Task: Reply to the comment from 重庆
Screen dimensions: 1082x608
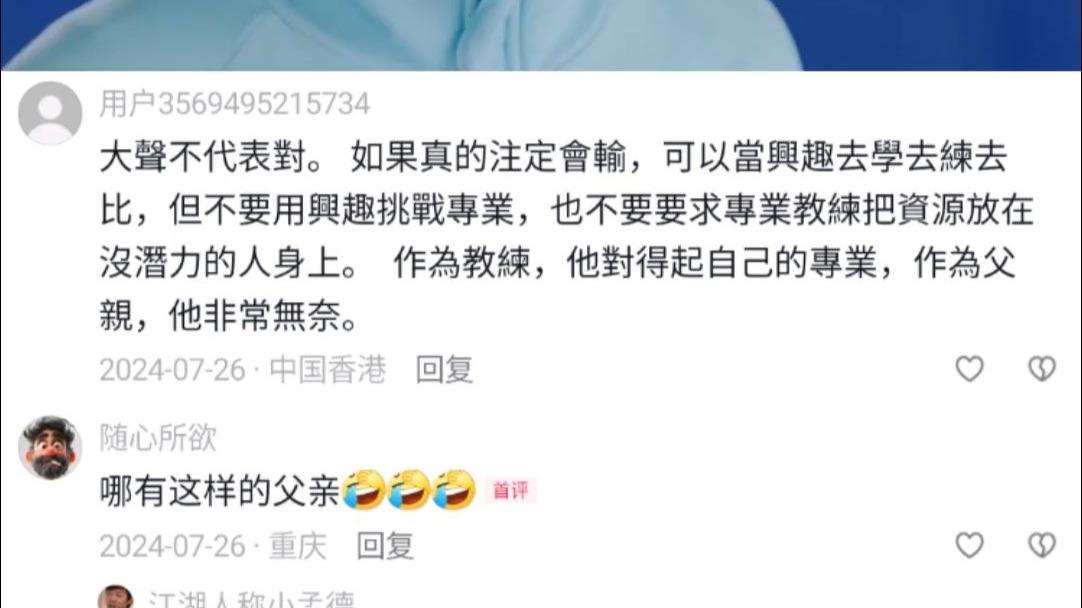Action: click(385, 546)
